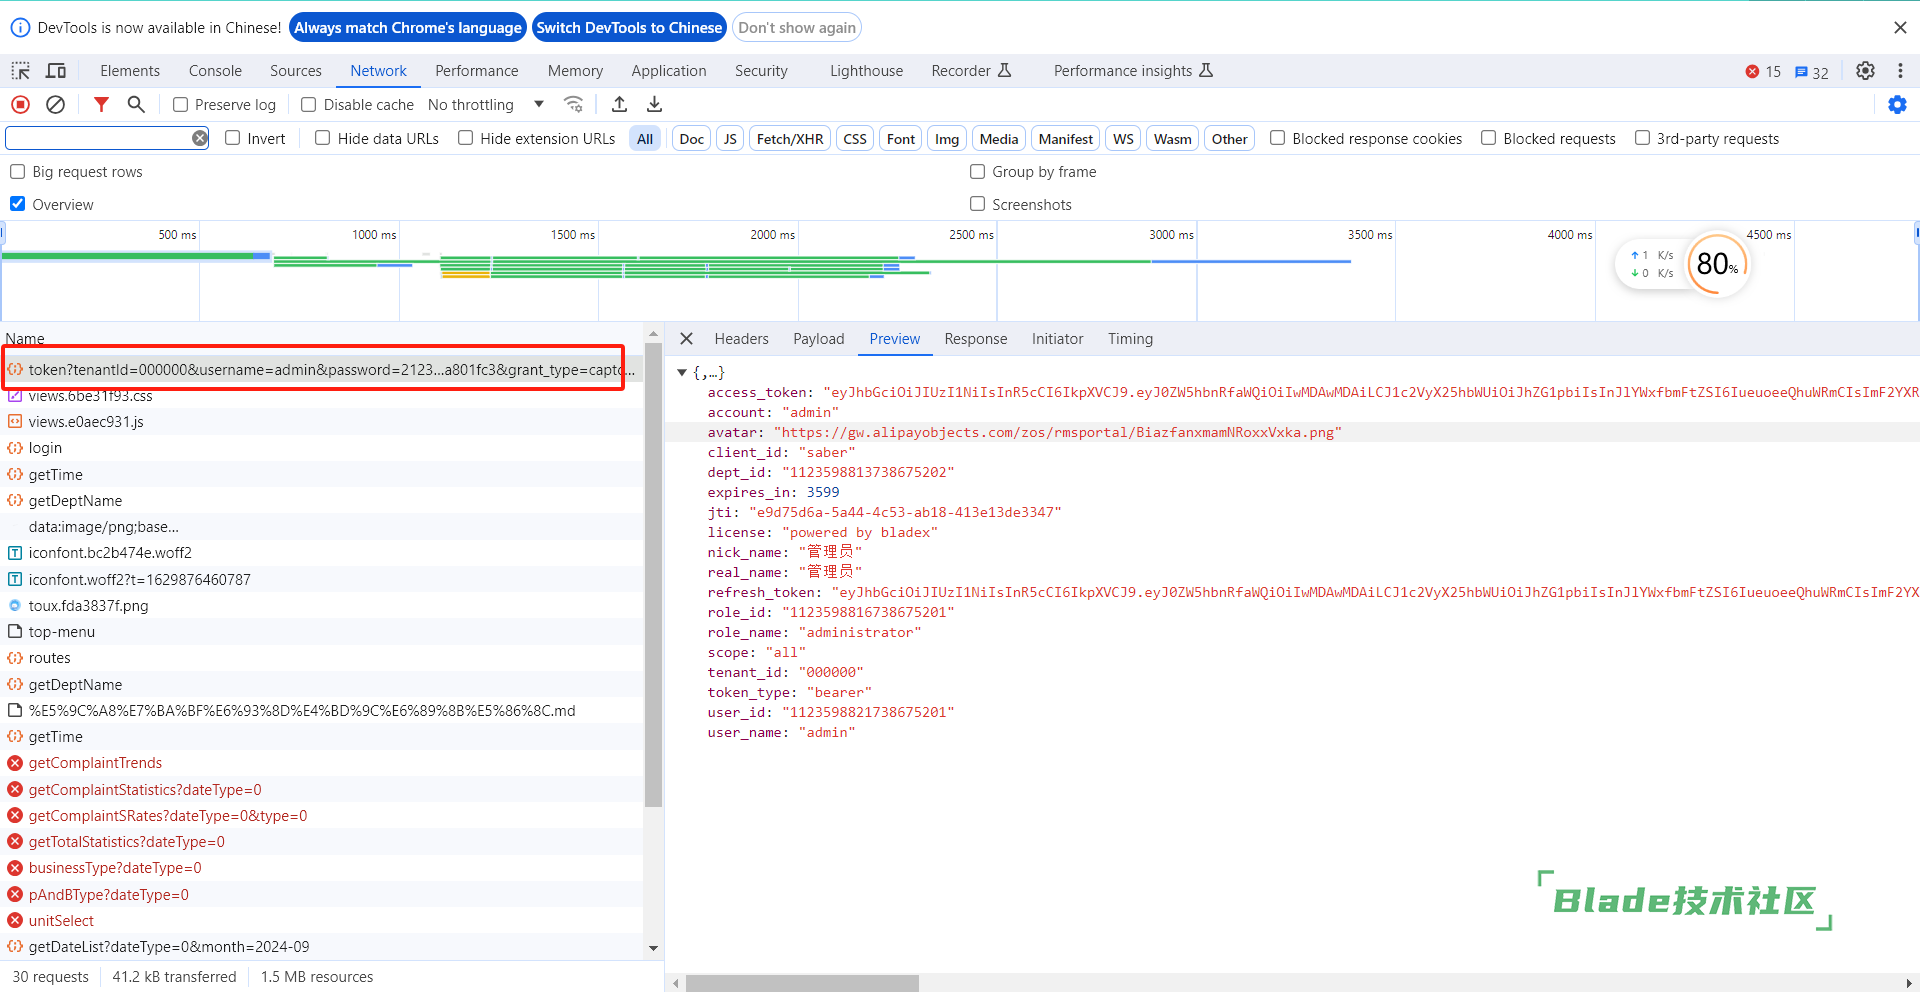Click Always match Chrome's language
The image size is (1920, 992).
point(408,28)
